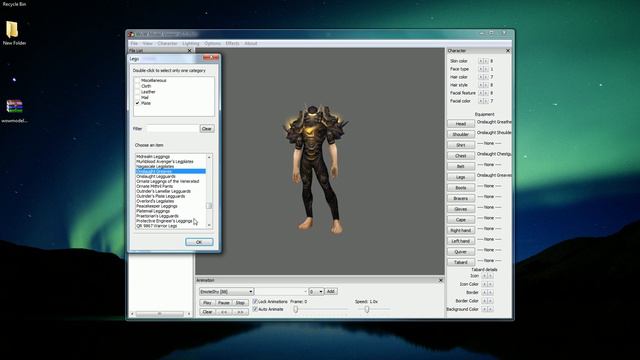This screenshot has height=360, width=640.
Task: Clear the item filter in Legs dialog
Action: point(207,129)
